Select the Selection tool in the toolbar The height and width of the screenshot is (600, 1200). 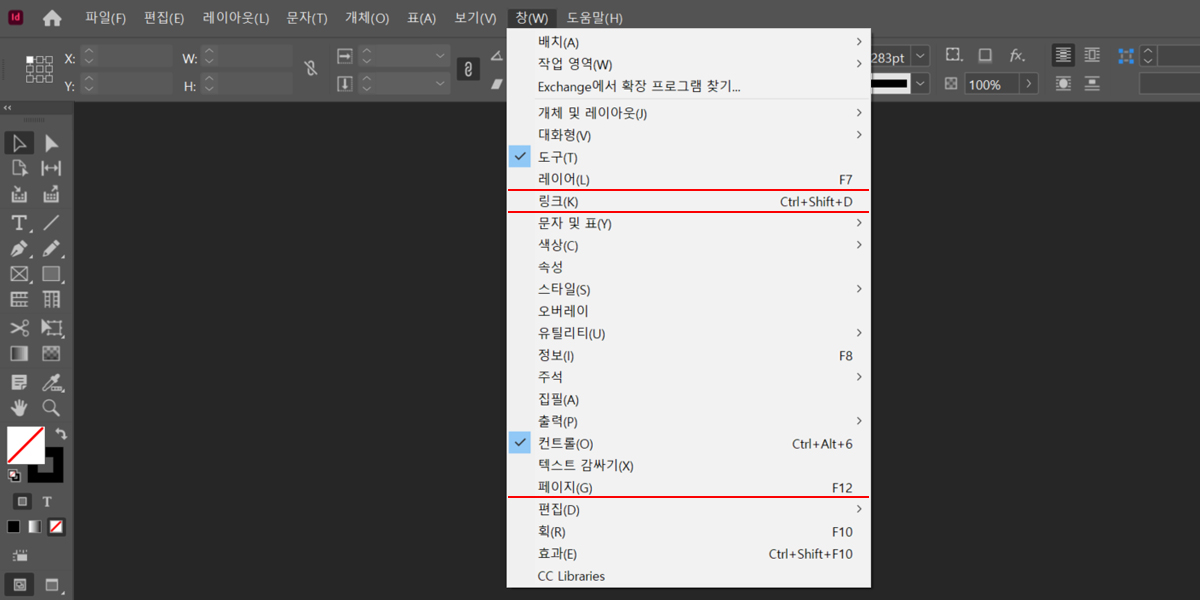point(19,143)
